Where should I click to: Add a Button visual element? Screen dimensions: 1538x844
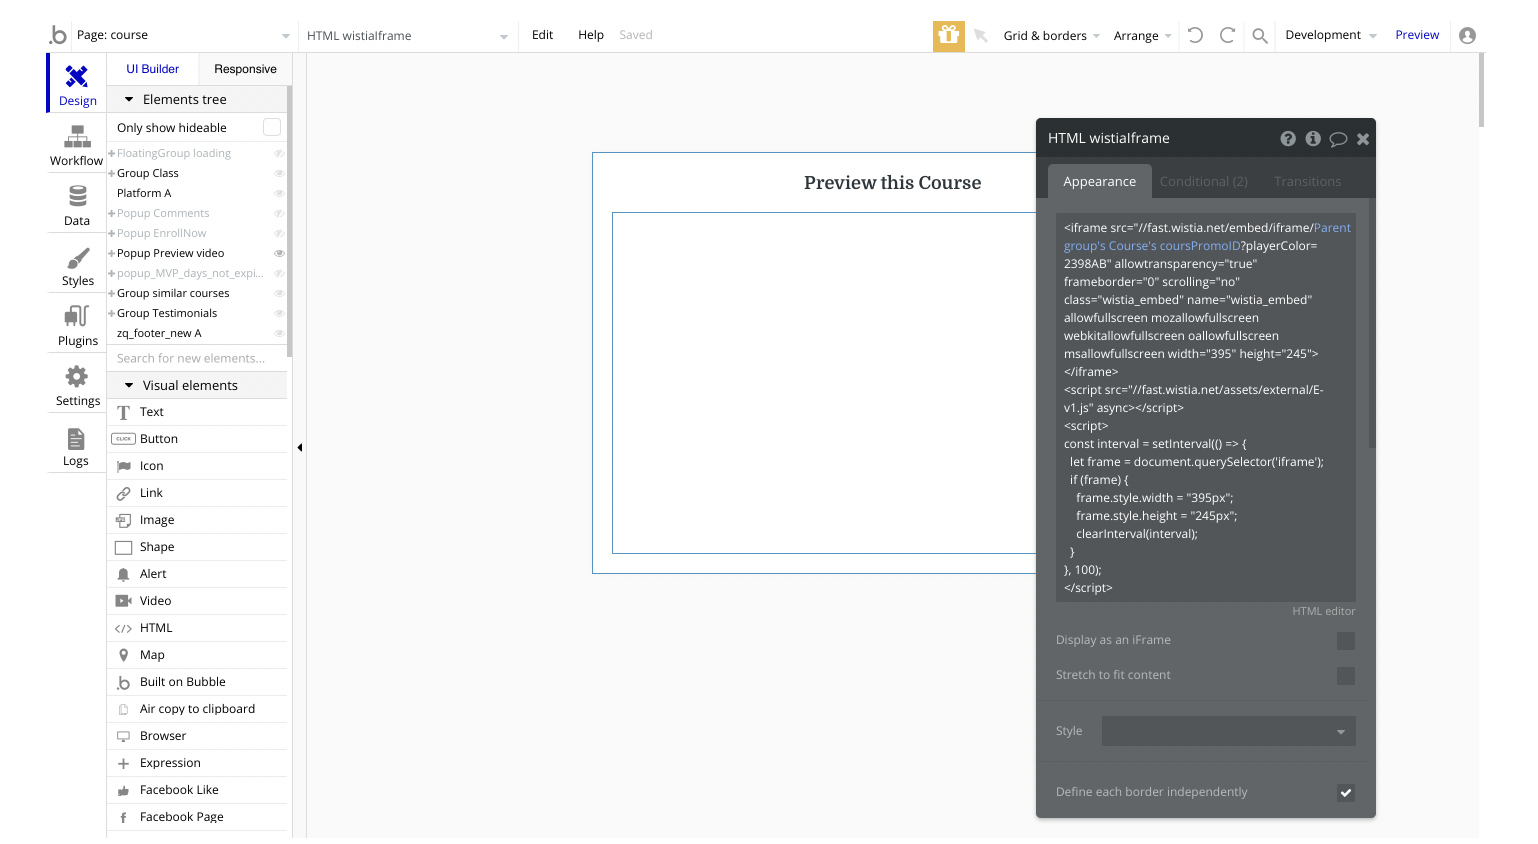[x=199, y=439]
